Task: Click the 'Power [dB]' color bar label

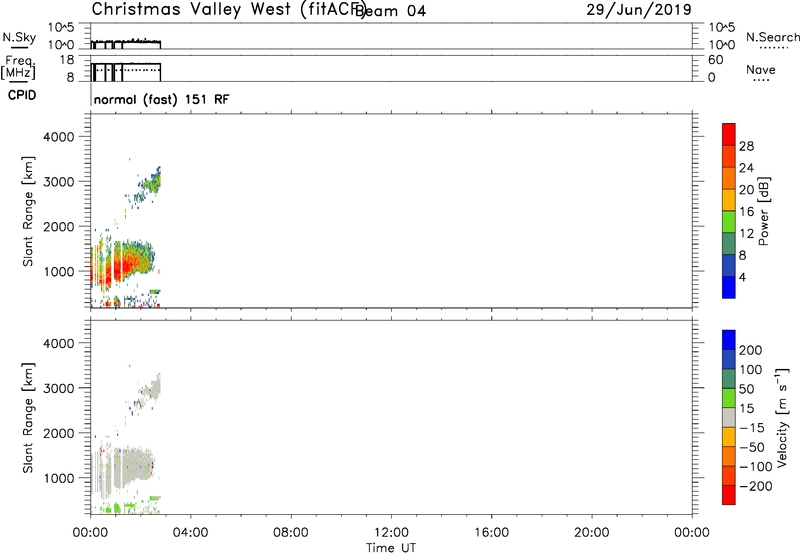Action: pos(763,211)
